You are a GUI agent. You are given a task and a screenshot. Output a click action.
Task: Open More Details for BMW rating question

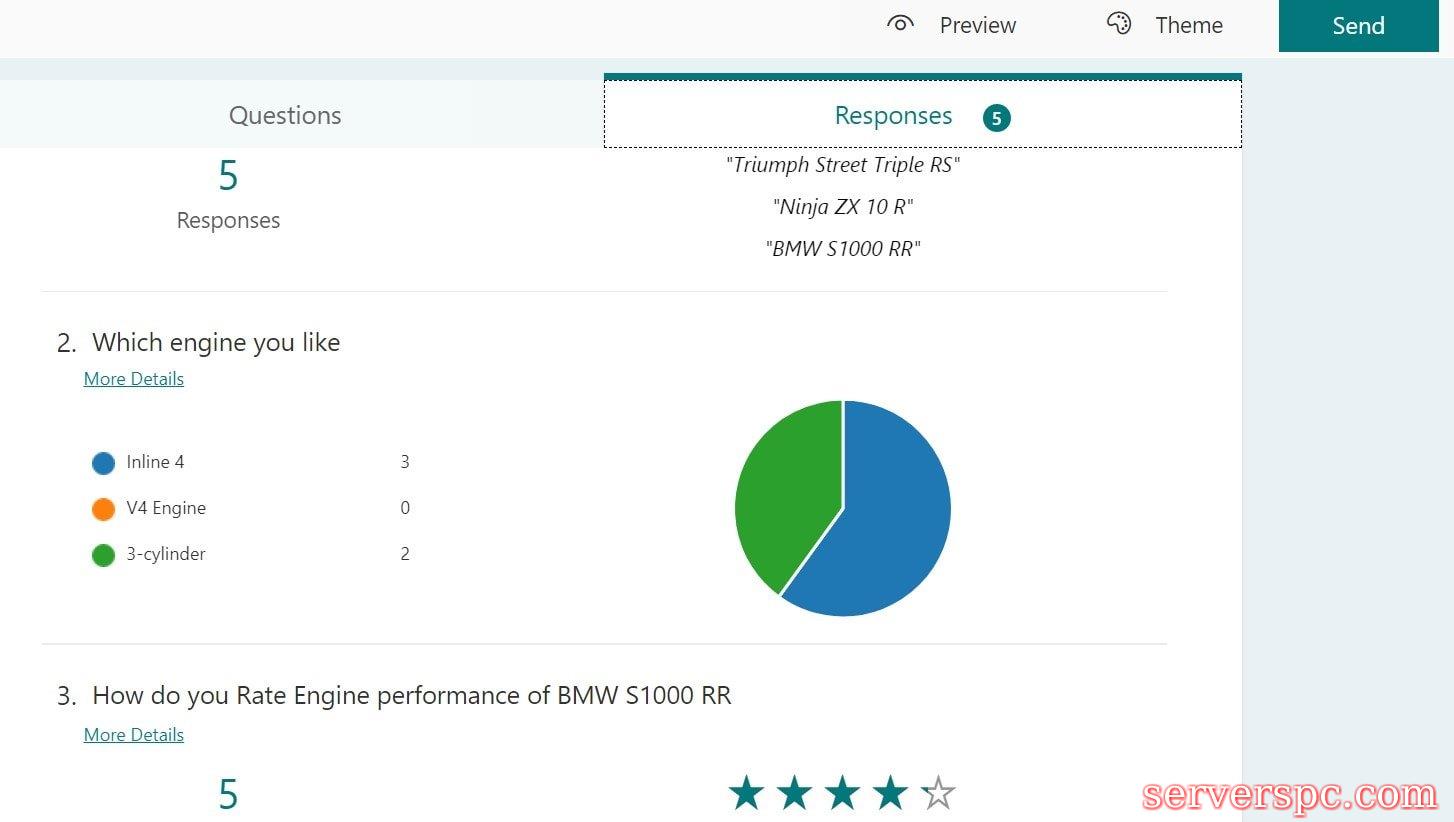134,735
